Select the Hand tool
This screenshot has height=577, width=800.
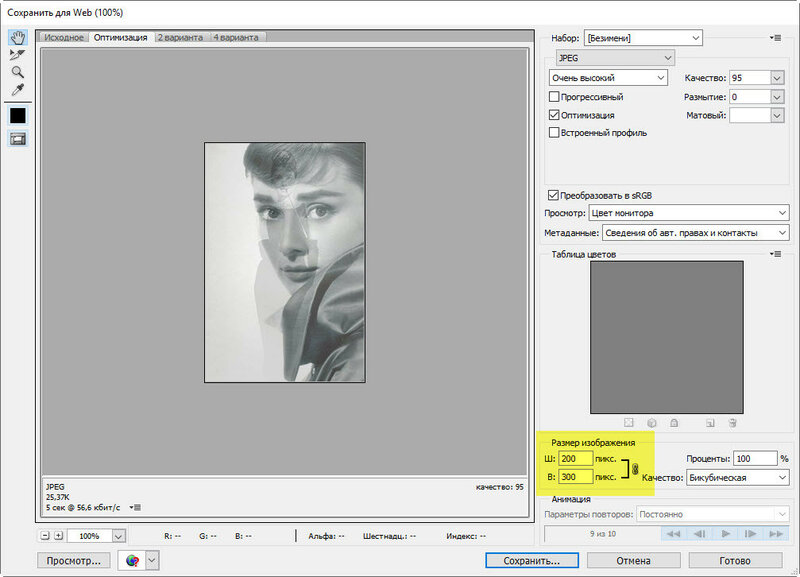click(x=17, y=37)
